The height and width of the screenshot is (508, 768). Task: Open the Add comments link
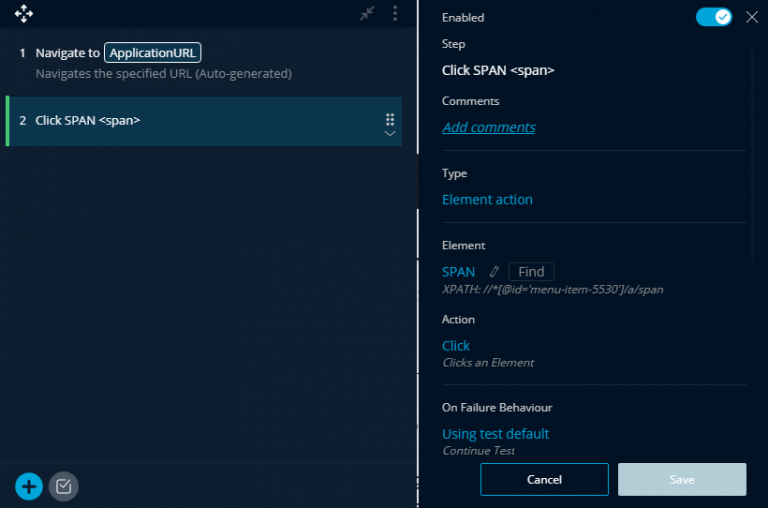pos(488,127)
